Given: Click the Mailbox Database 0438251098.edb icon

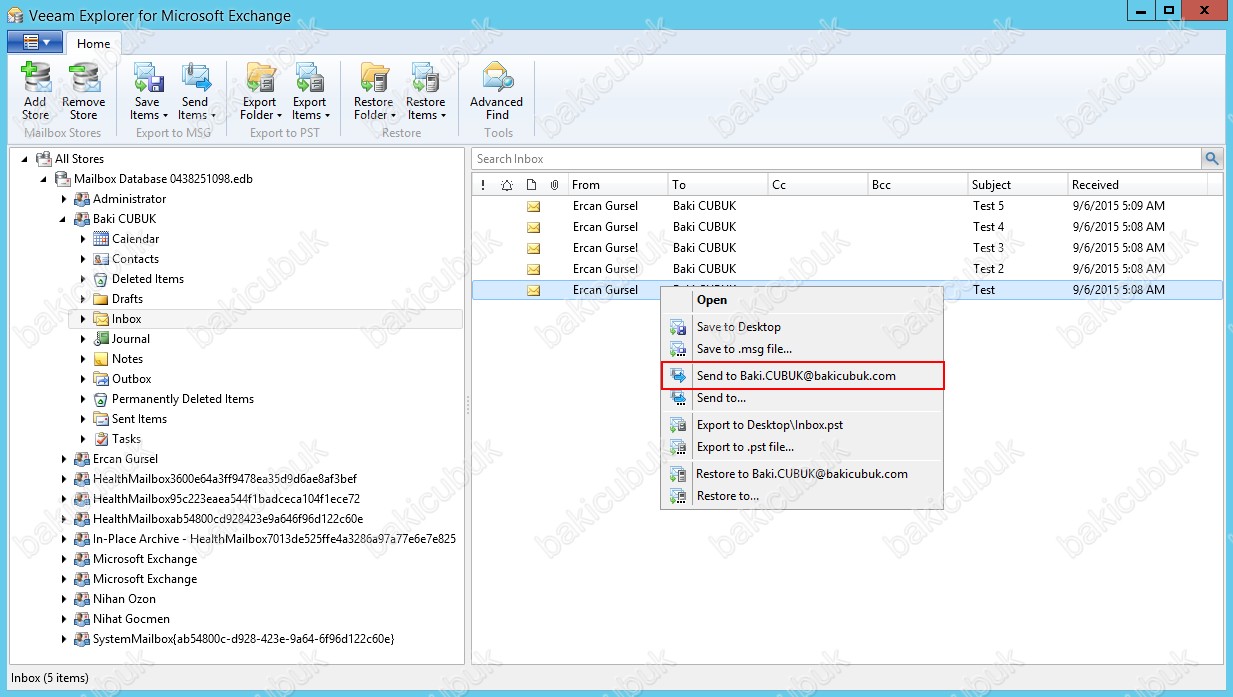Looking at the screenshot, I should click(62, 179).
